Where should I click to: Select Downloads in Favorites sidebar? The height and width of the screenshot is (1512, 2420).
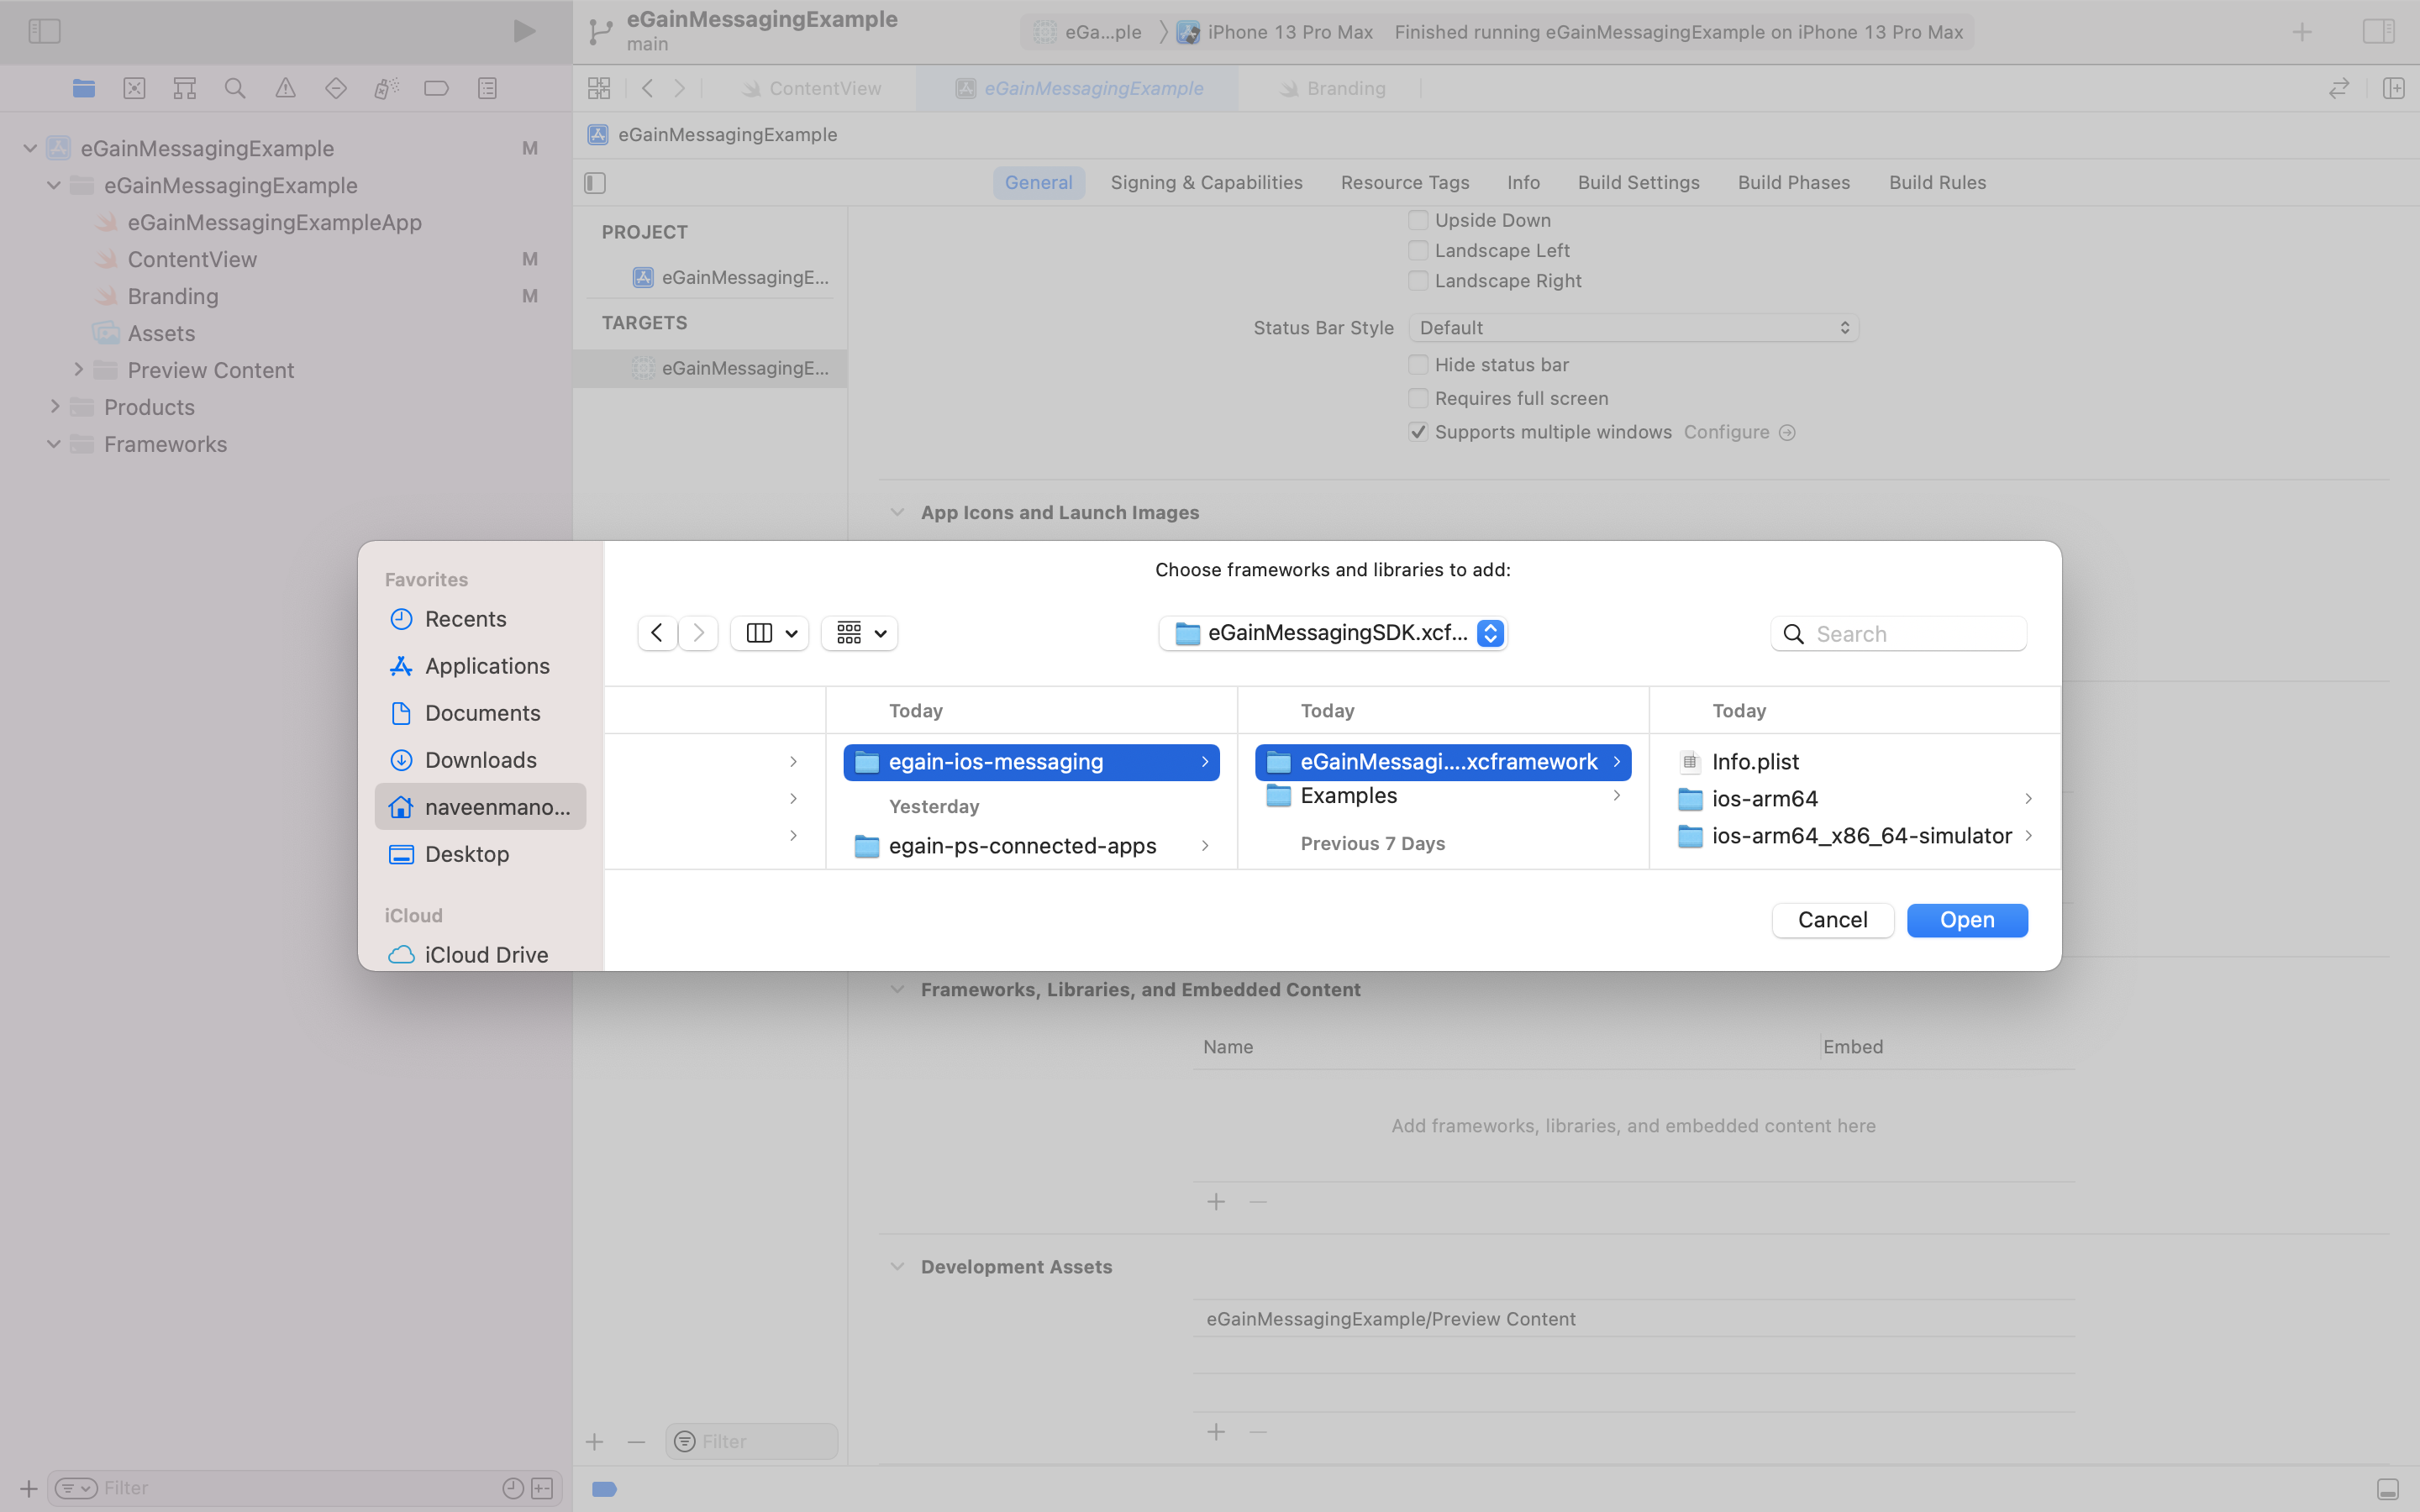[480, 760]
